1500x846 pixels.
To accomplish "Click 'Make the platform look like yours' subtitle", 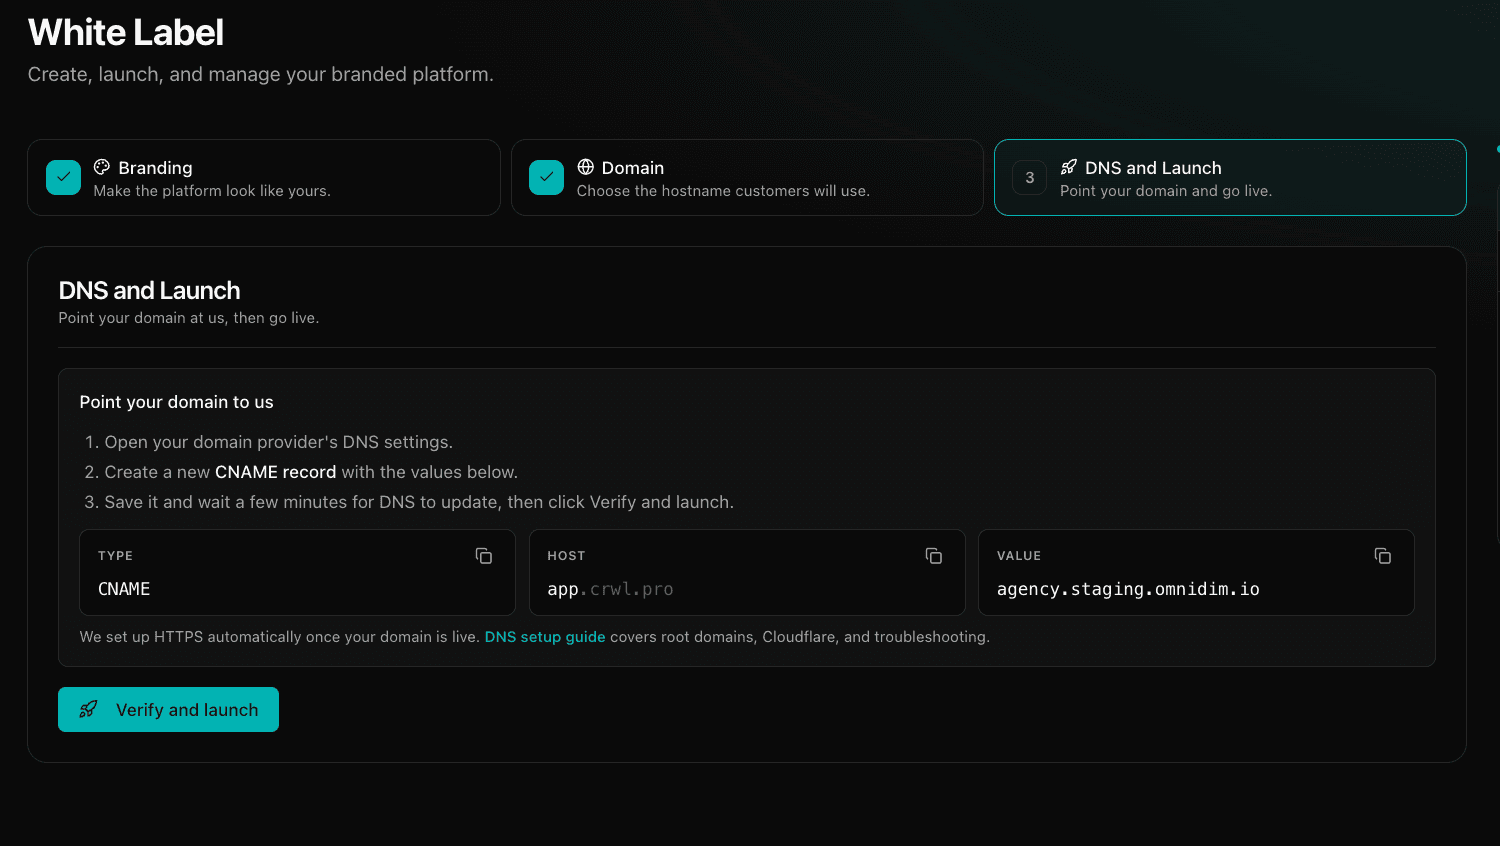I will tap(212, 191).
